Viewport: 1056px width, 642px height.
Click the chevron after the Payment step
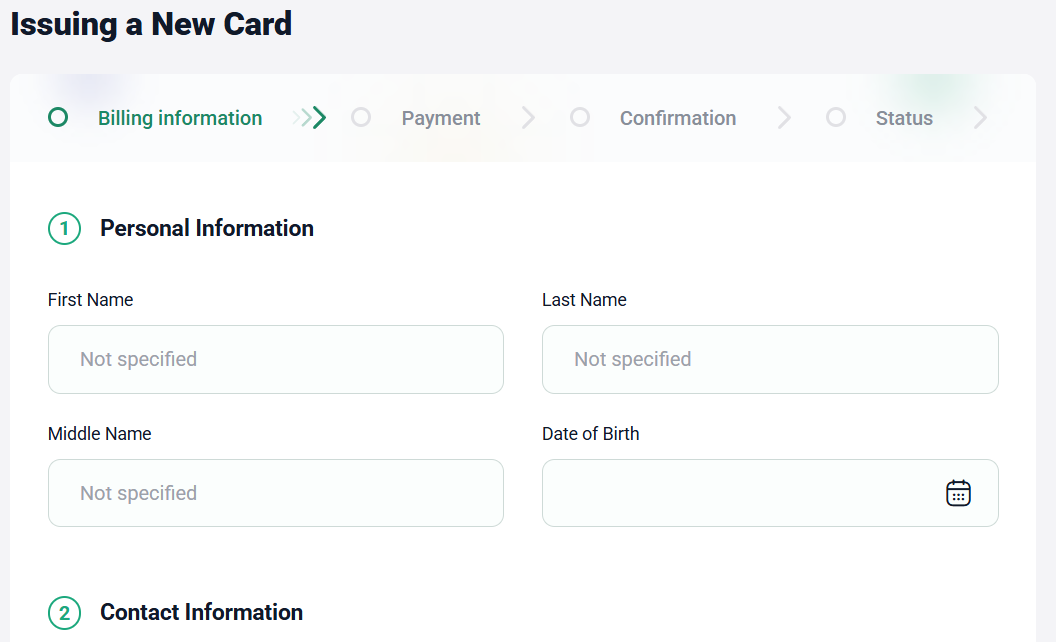(x=528, y=118)
